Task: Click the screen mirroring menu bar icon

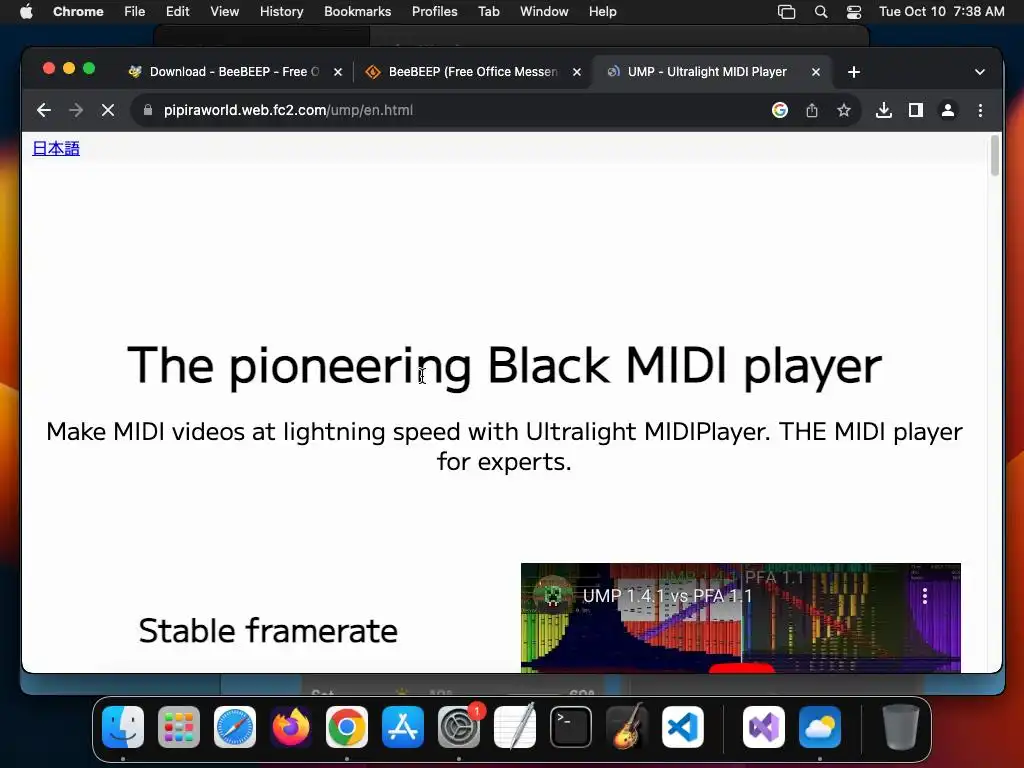Action: pyautogui.click(x=786, y=12)
